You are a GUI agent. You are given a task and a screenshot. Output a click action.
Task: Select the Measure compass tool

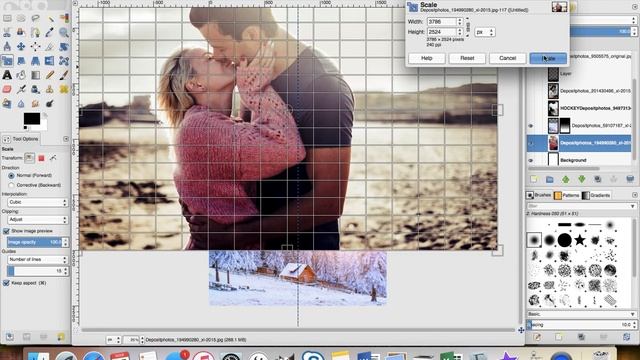tap(7, 47)
